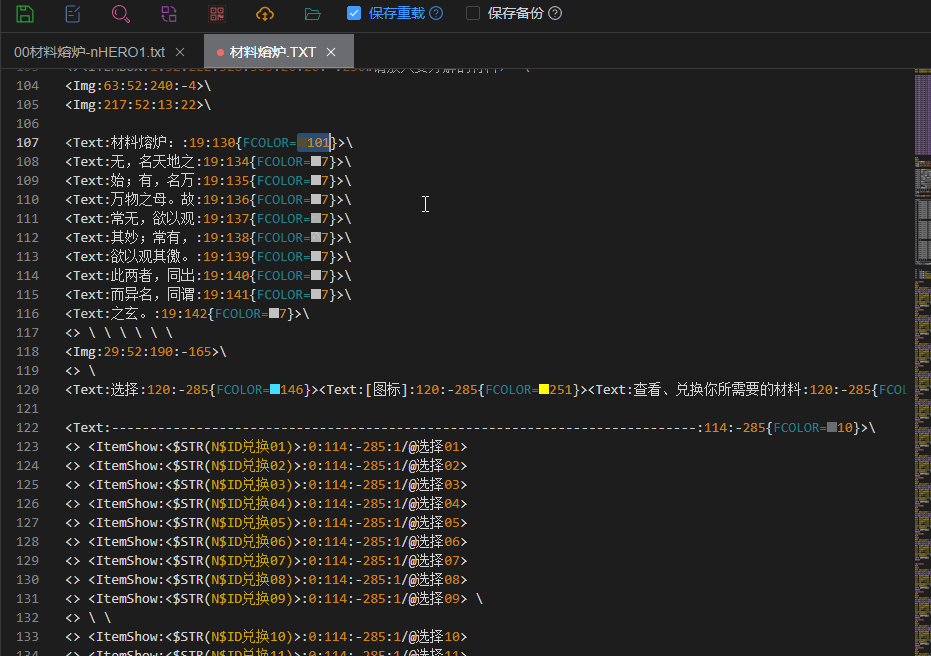931x656 pixels.
Task: Uncheck the 保存重载 checkbox
Action: 354,13
